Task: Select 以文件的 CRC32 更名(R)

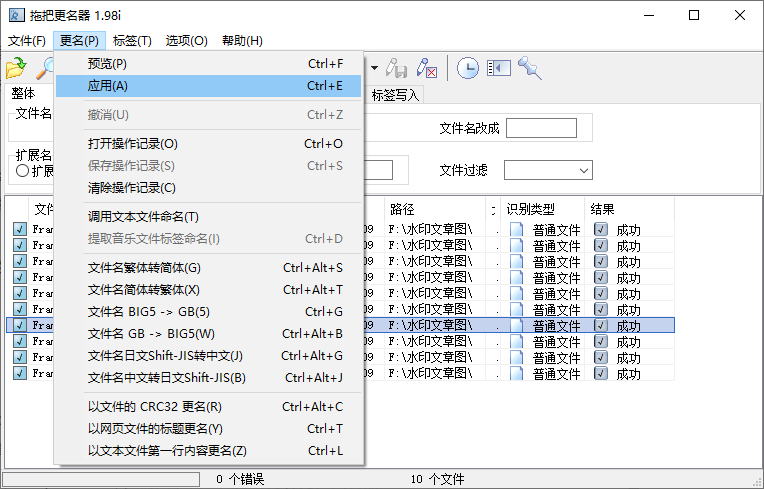Action: tap(209, 407)
